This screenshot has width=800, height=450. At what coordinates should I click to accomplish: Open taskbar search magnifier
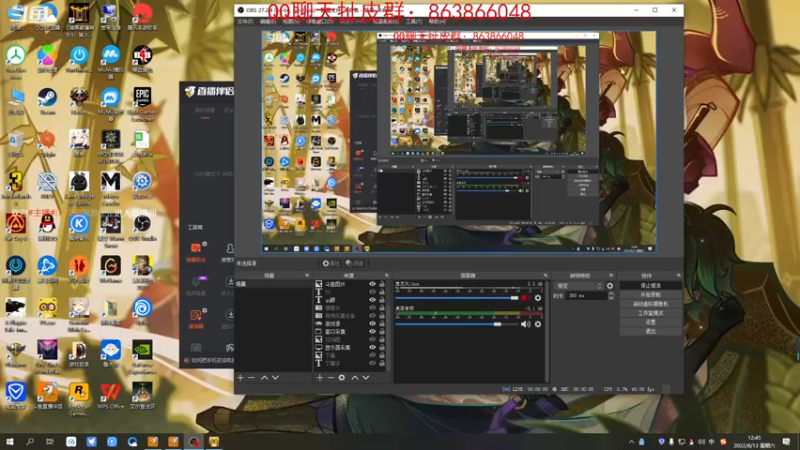pos(30,441)
